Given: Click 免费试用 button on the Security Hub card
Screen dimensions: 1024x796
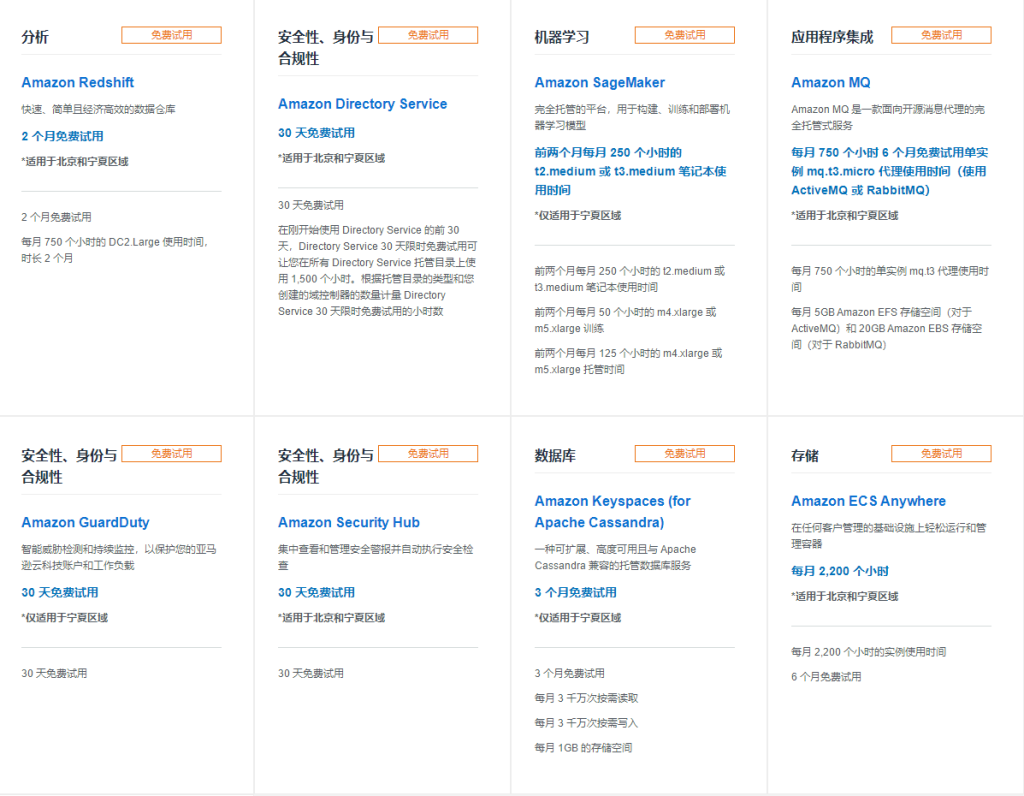Looking at the screenshot, I should (x=427, y=453).
